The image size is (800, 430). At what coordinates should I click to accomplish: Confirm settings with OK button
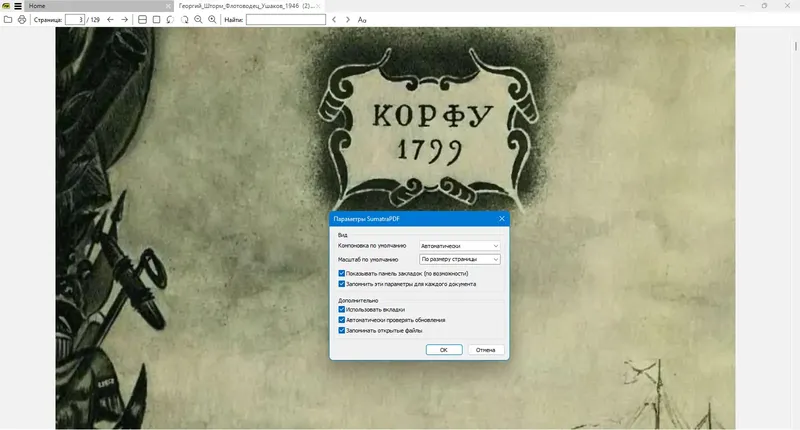(x=444, y=350)
